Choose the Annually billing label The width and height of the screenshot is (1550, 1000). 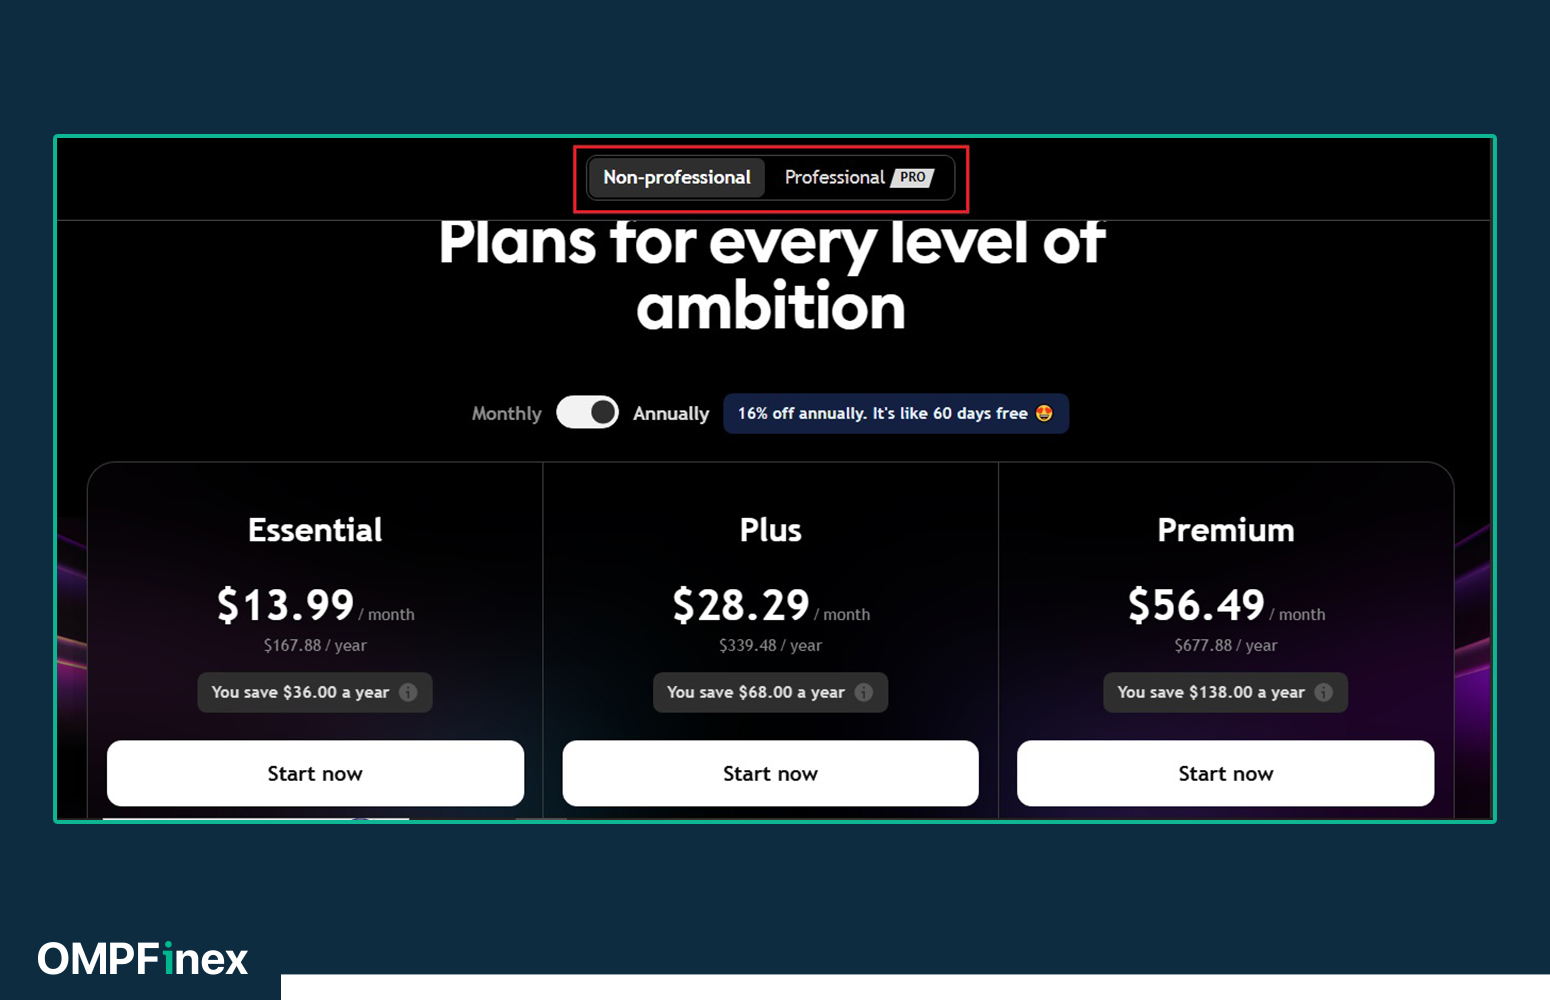pos(671,413)
